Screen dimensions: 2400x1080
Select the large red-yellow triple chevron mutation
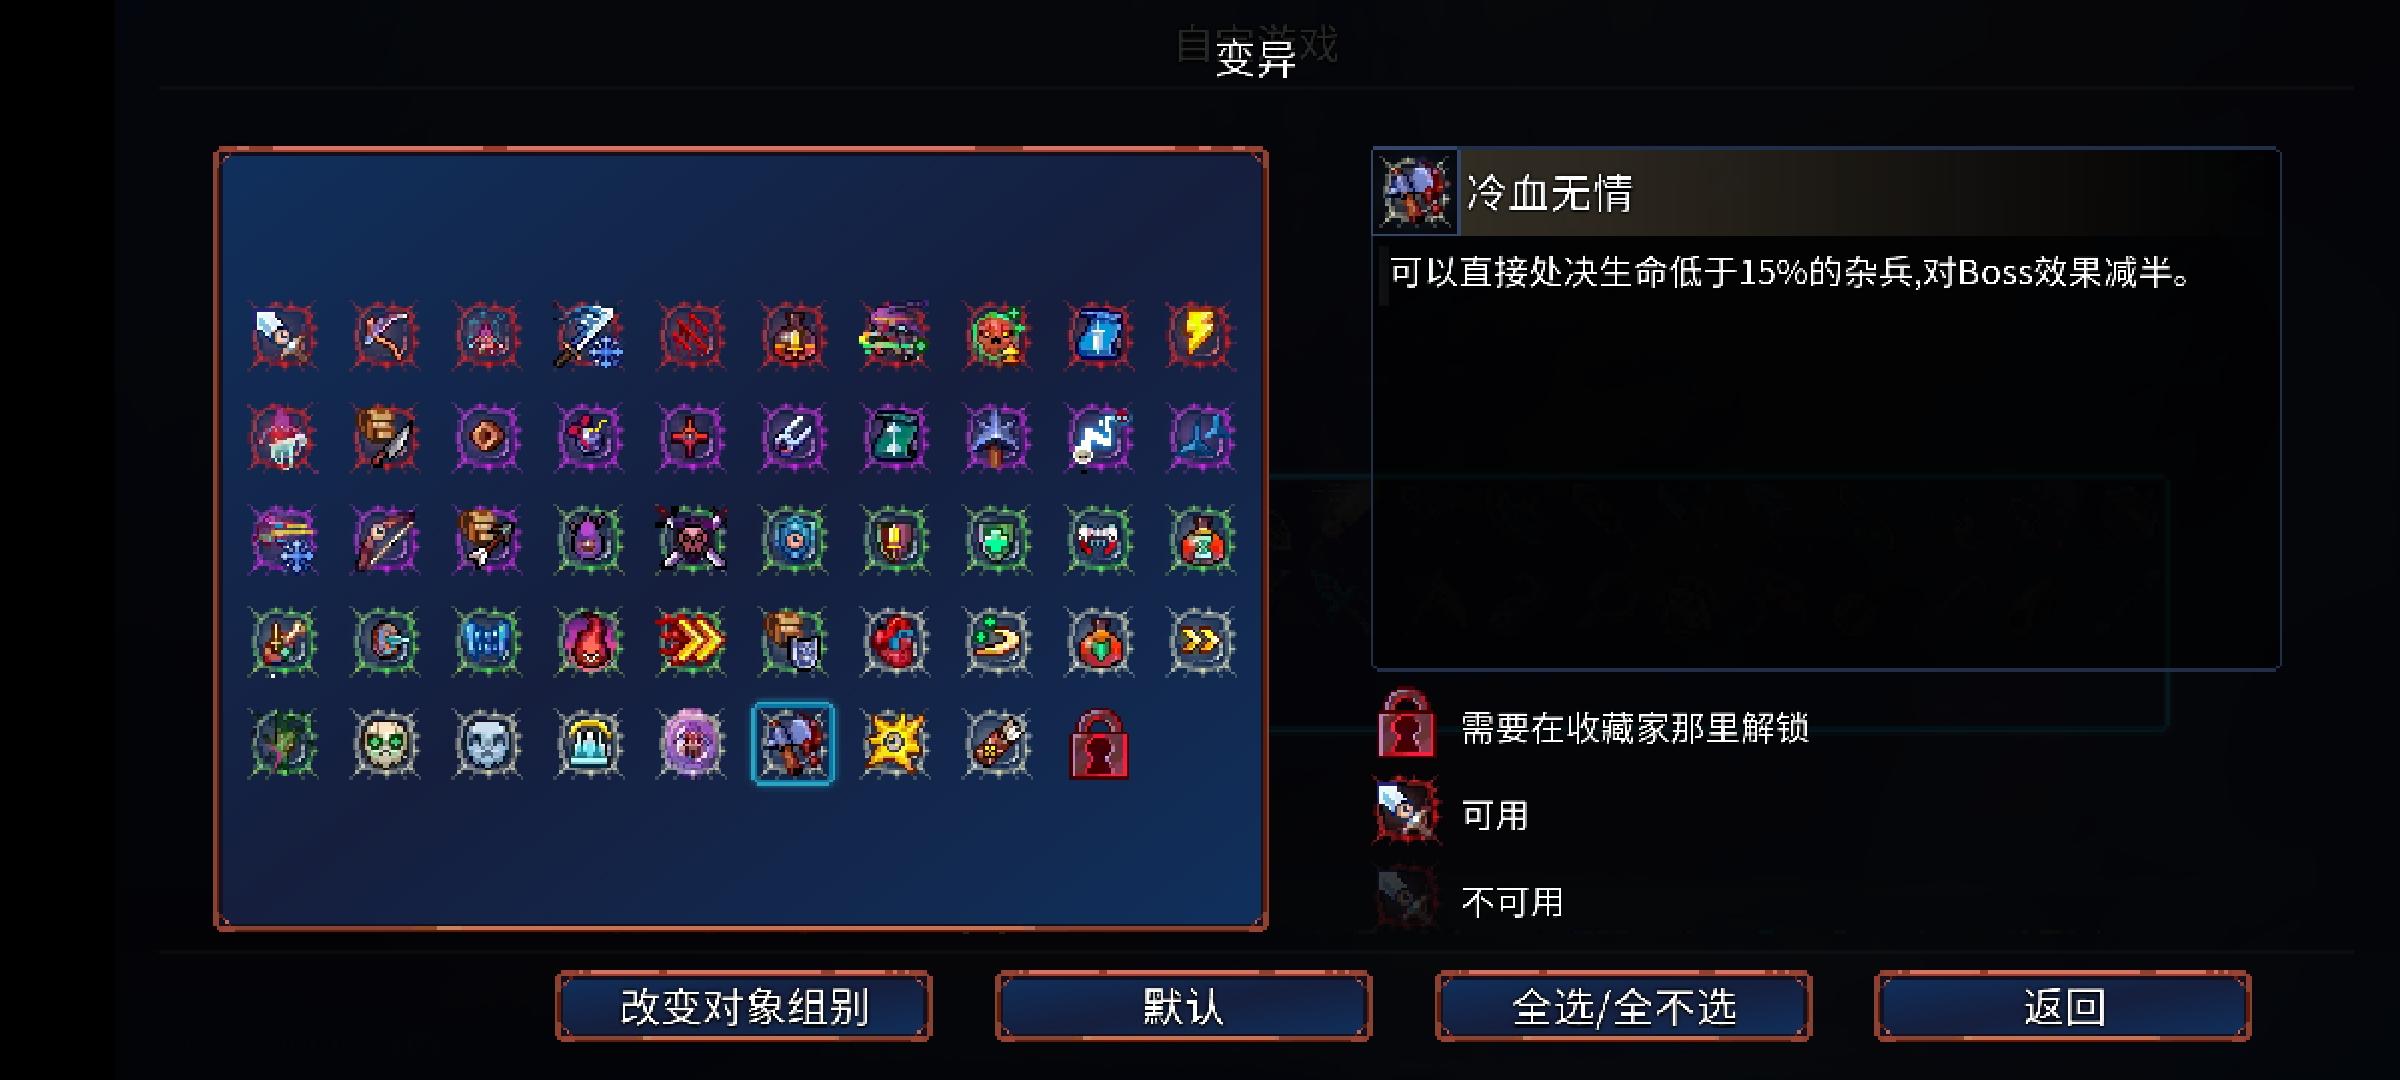click(691, 641)
